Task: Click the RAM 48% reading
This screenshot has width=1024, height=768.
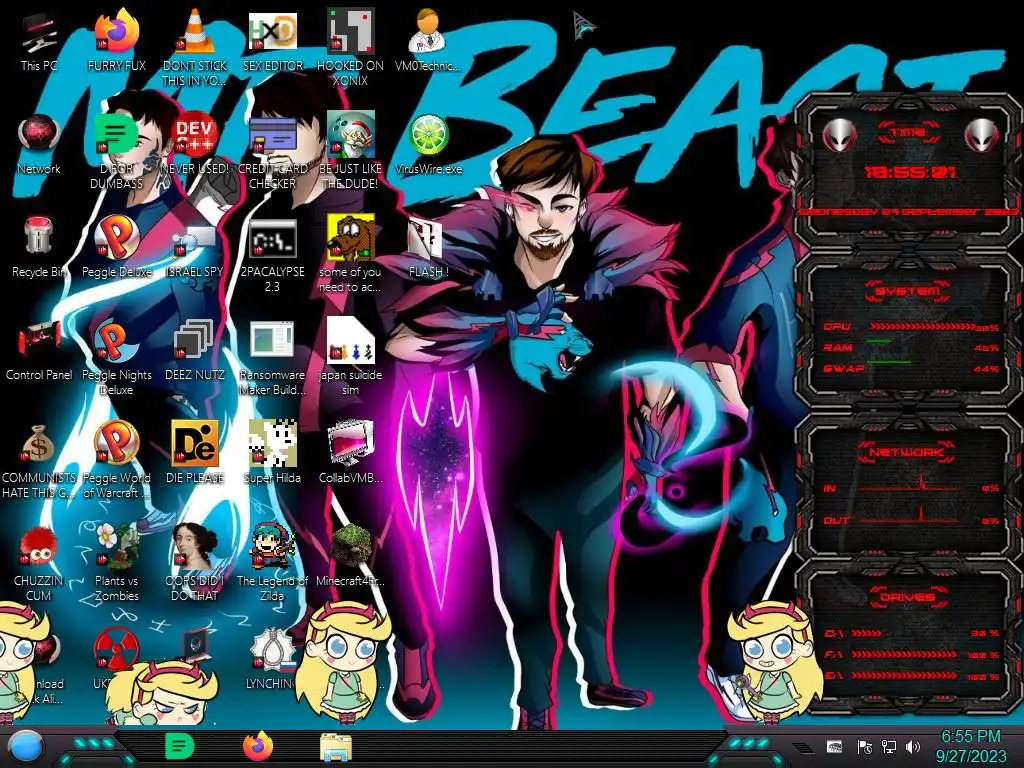Action: tap(986, 348)
